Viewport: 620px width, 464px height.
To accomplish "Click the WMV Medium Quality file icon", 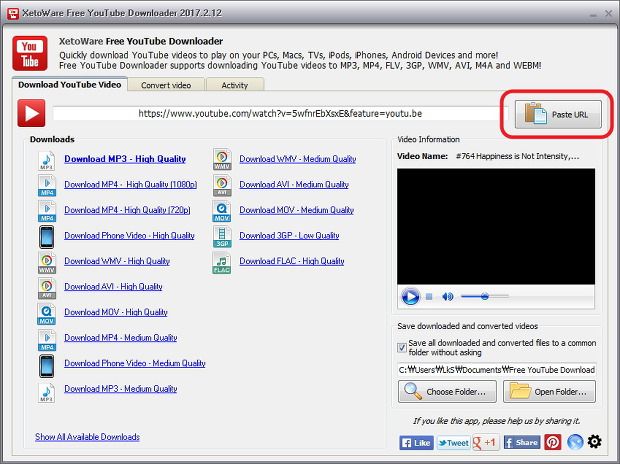I will pyautogui.click(x=222, y=159).
